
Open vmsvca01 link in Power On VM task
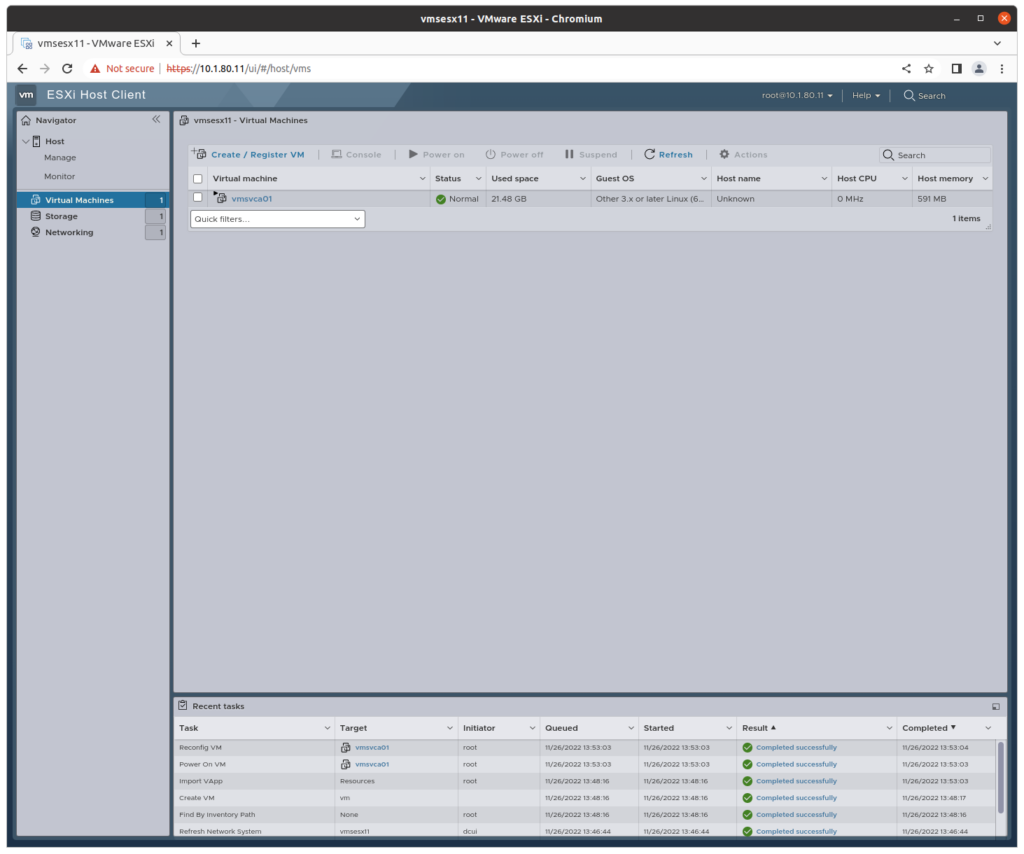click(372, 765)
